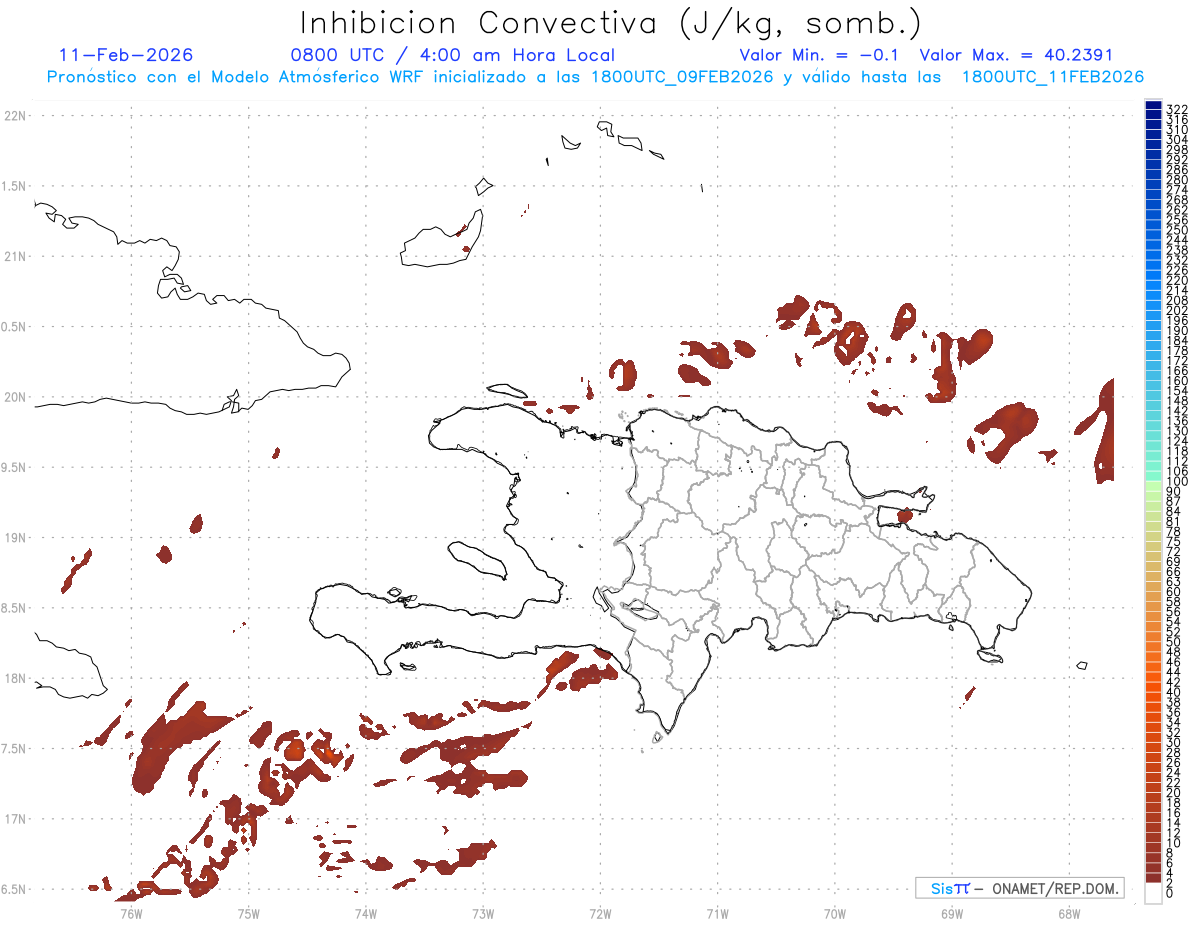Click the date '11-Feb-2026'
Image resolution: width=1200 pixels, height=927 pixels.
point(126,55)
